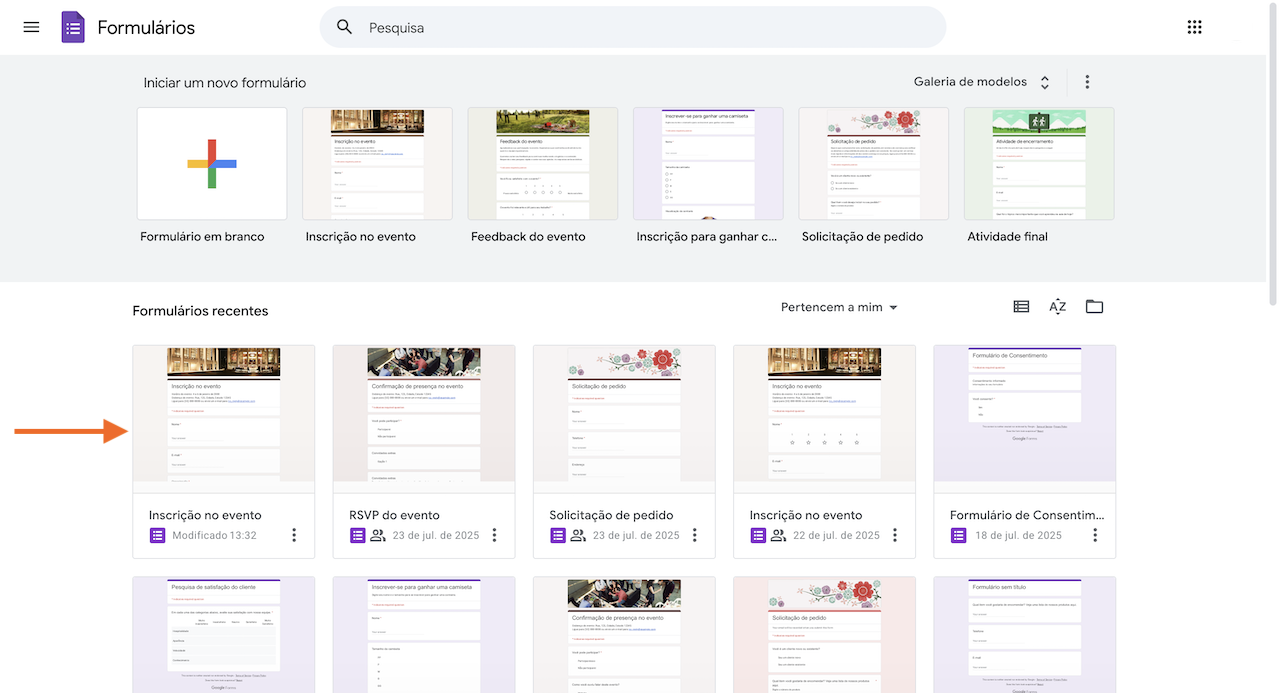Open Pesquisa de satisfação do cliente form

click(x=224, y=635)
